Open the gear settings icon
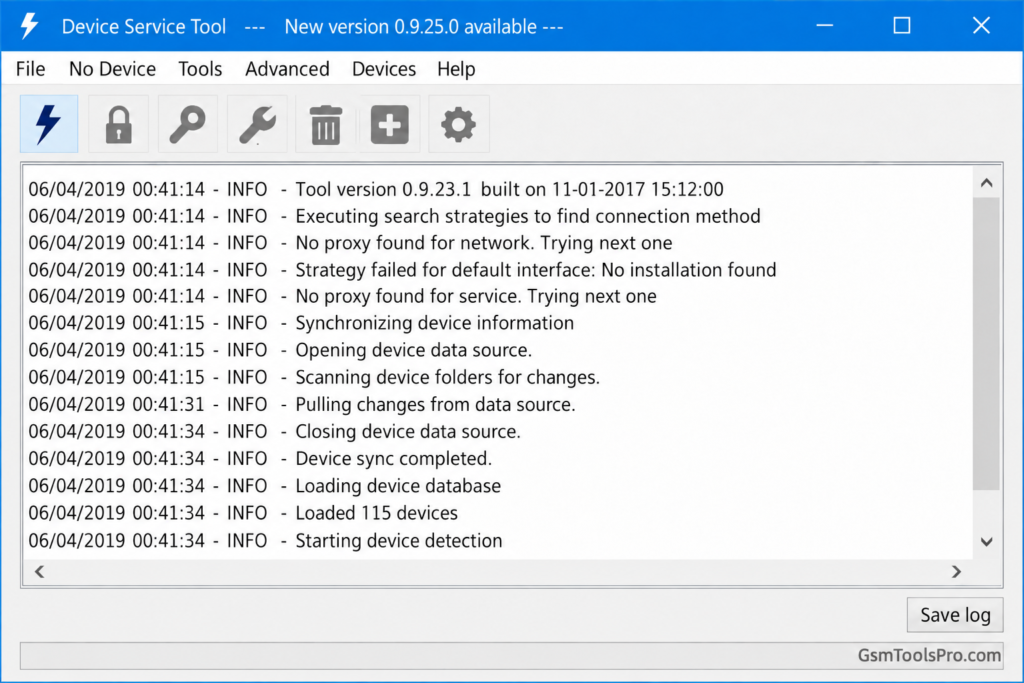Screen dimensions: 1024x683 coord(458,124)
